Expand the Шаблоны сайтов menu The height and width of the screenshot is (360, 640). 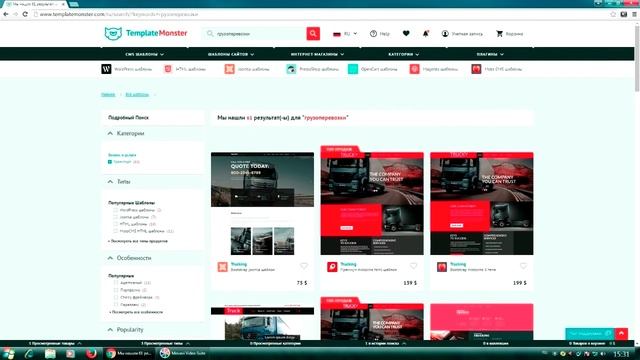(231, 54)
